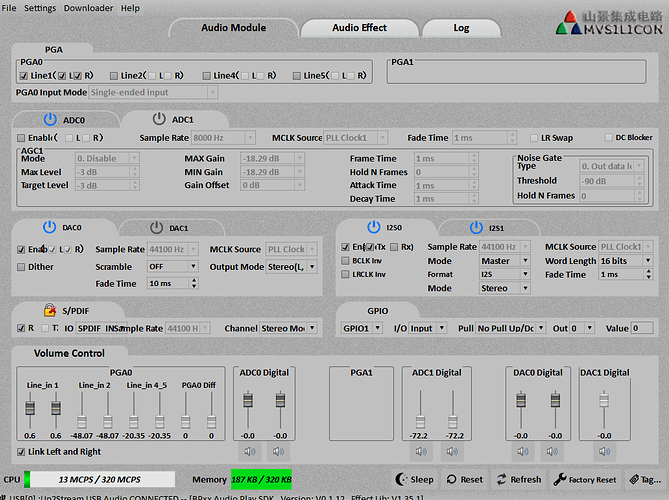Select the Audio Module tab
The image size is (669, 500).
point(233,28)
